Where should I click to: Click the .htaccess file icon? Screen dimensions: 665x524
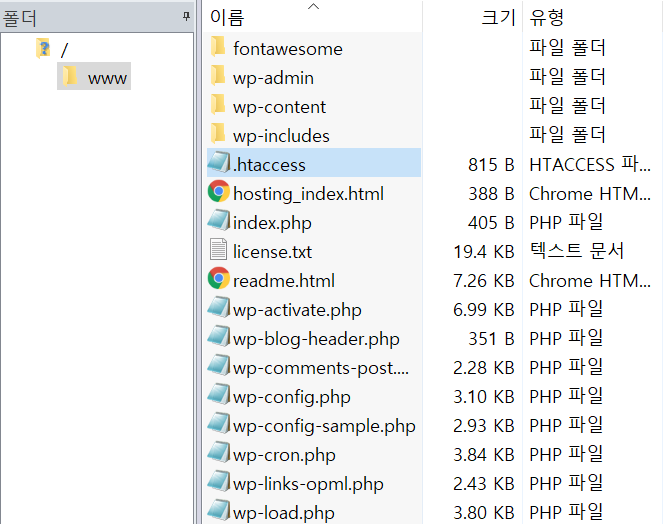pyautogui.click(x=219, y=162)
